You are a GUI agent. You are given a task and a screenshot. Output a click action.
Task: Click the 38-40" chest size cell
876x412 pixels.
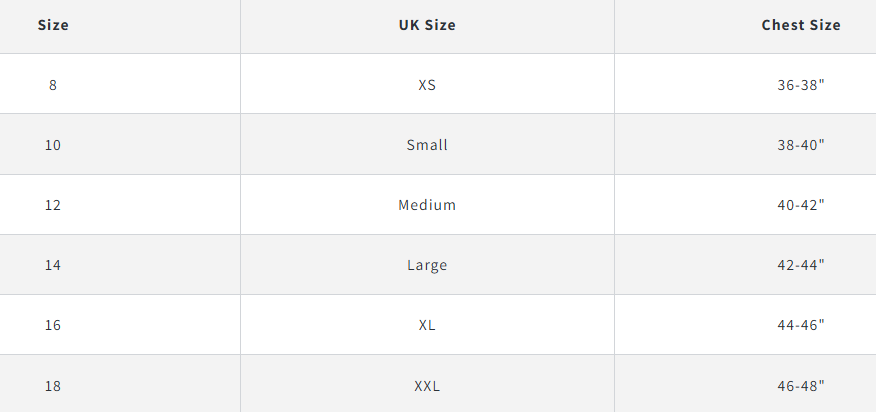coord(800,145)
